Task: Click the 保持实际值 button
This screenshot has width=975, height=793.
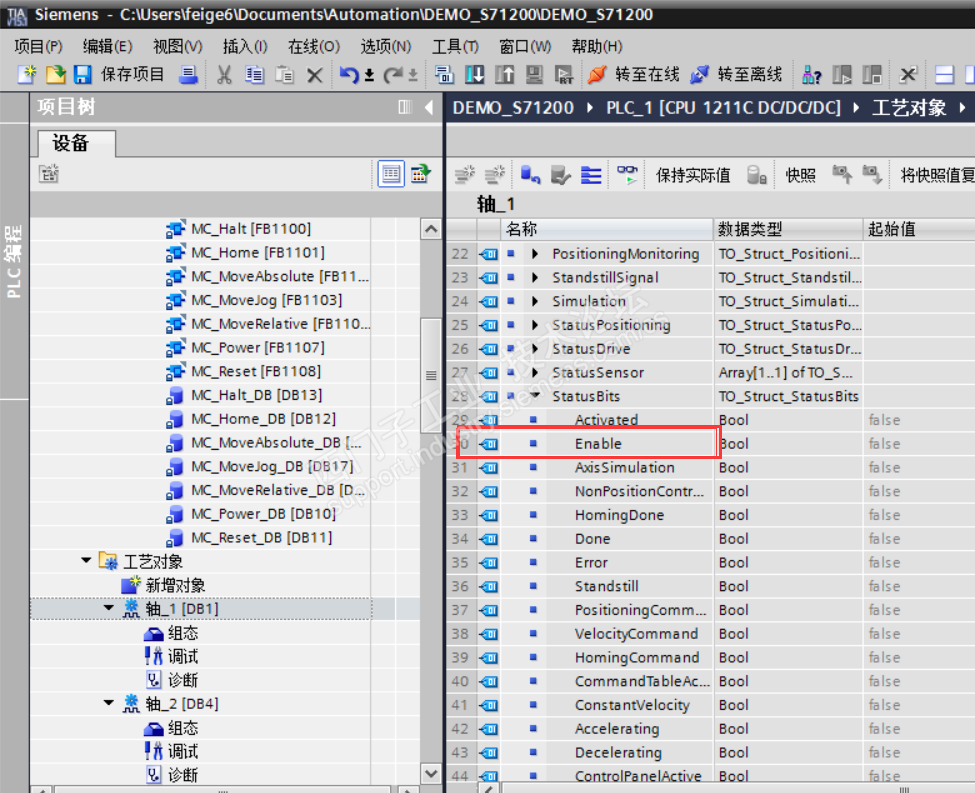Action: pyautogui.click(x=693, y=175)
